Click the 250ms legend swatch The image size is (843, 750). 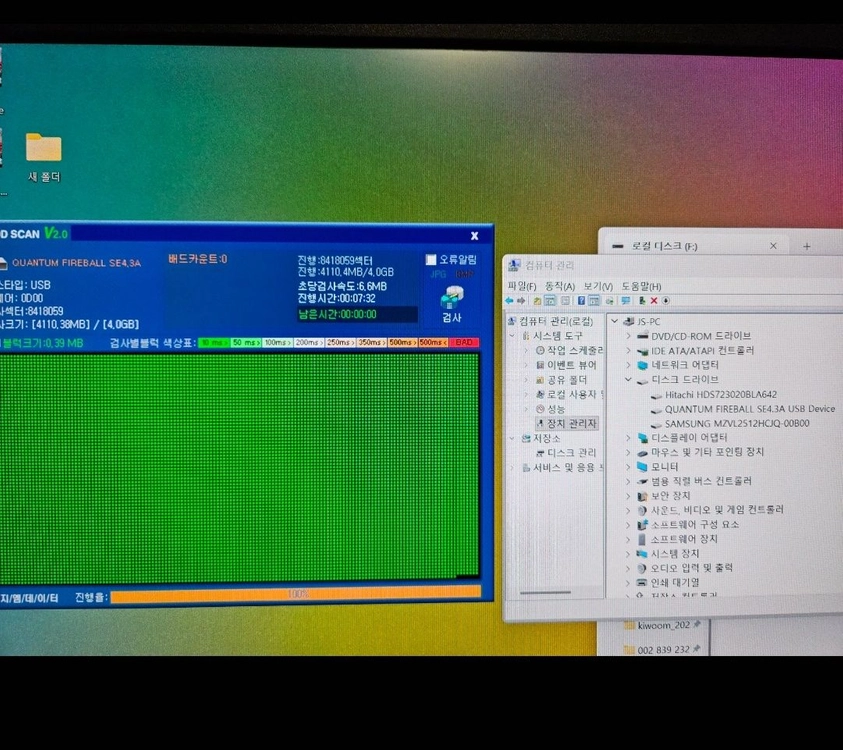tap(340, 342)
